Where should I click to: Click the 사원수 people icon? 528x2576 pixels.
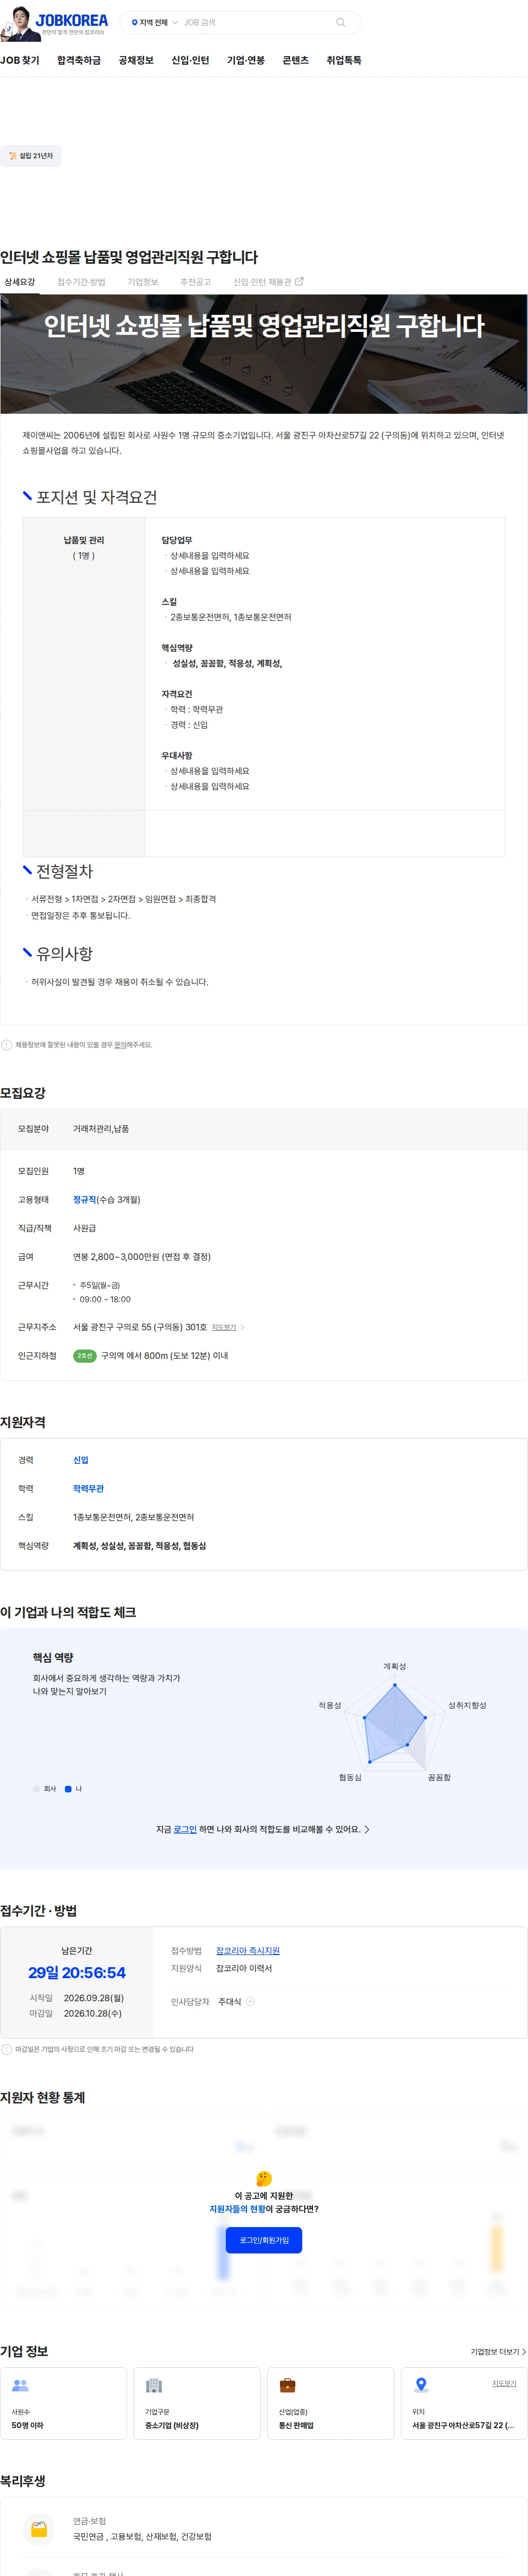20,2386
